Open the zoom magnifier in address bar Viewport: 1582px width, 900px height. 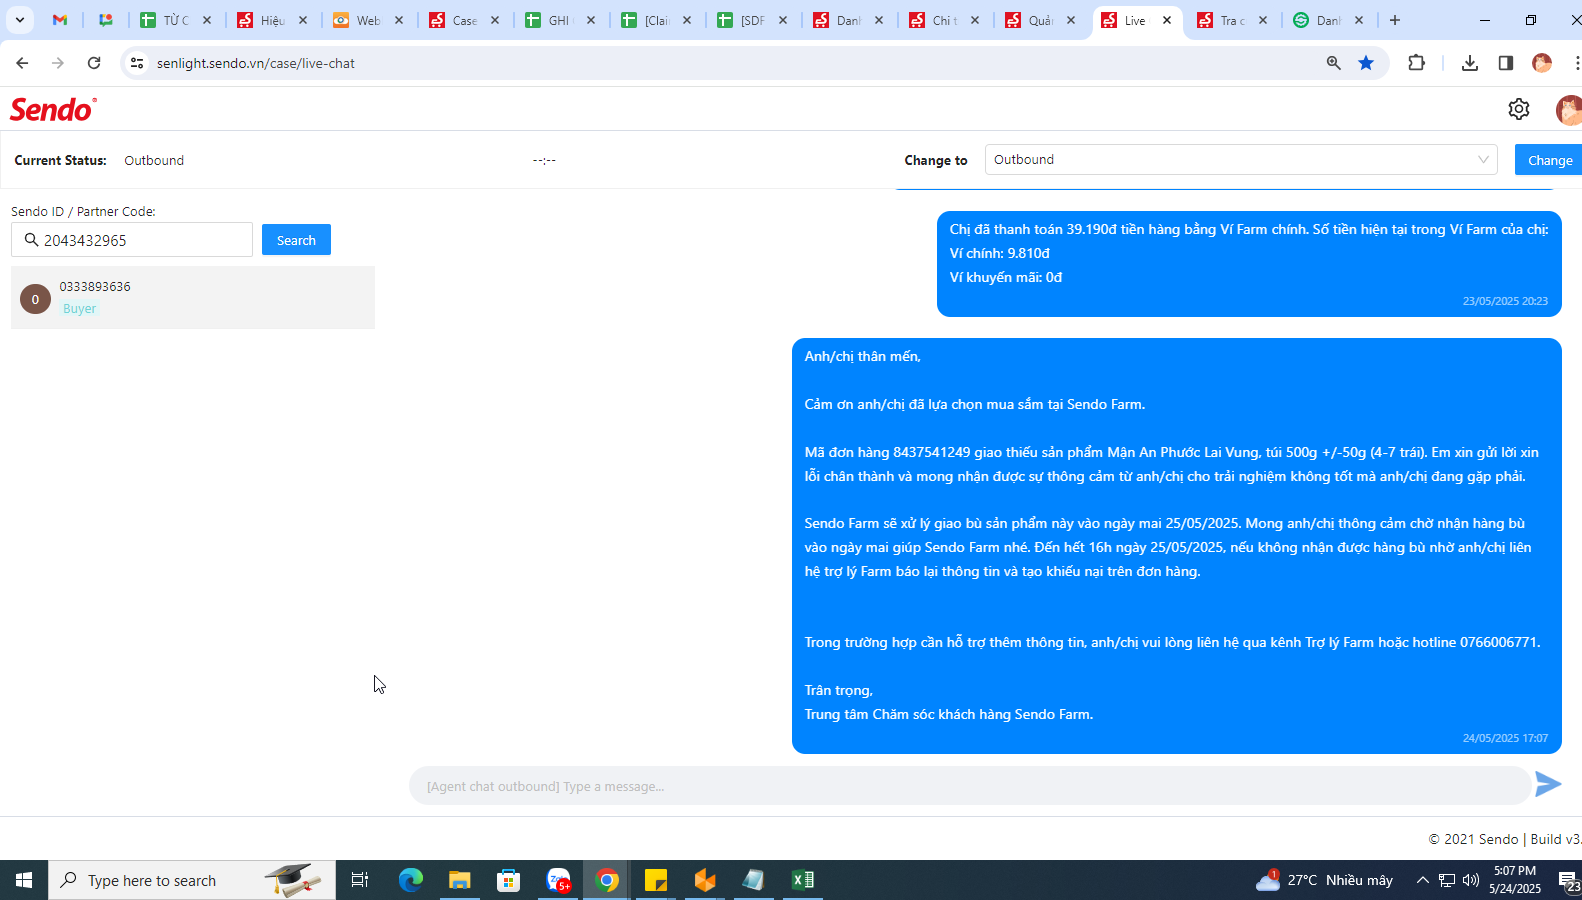coord(1334,63)
